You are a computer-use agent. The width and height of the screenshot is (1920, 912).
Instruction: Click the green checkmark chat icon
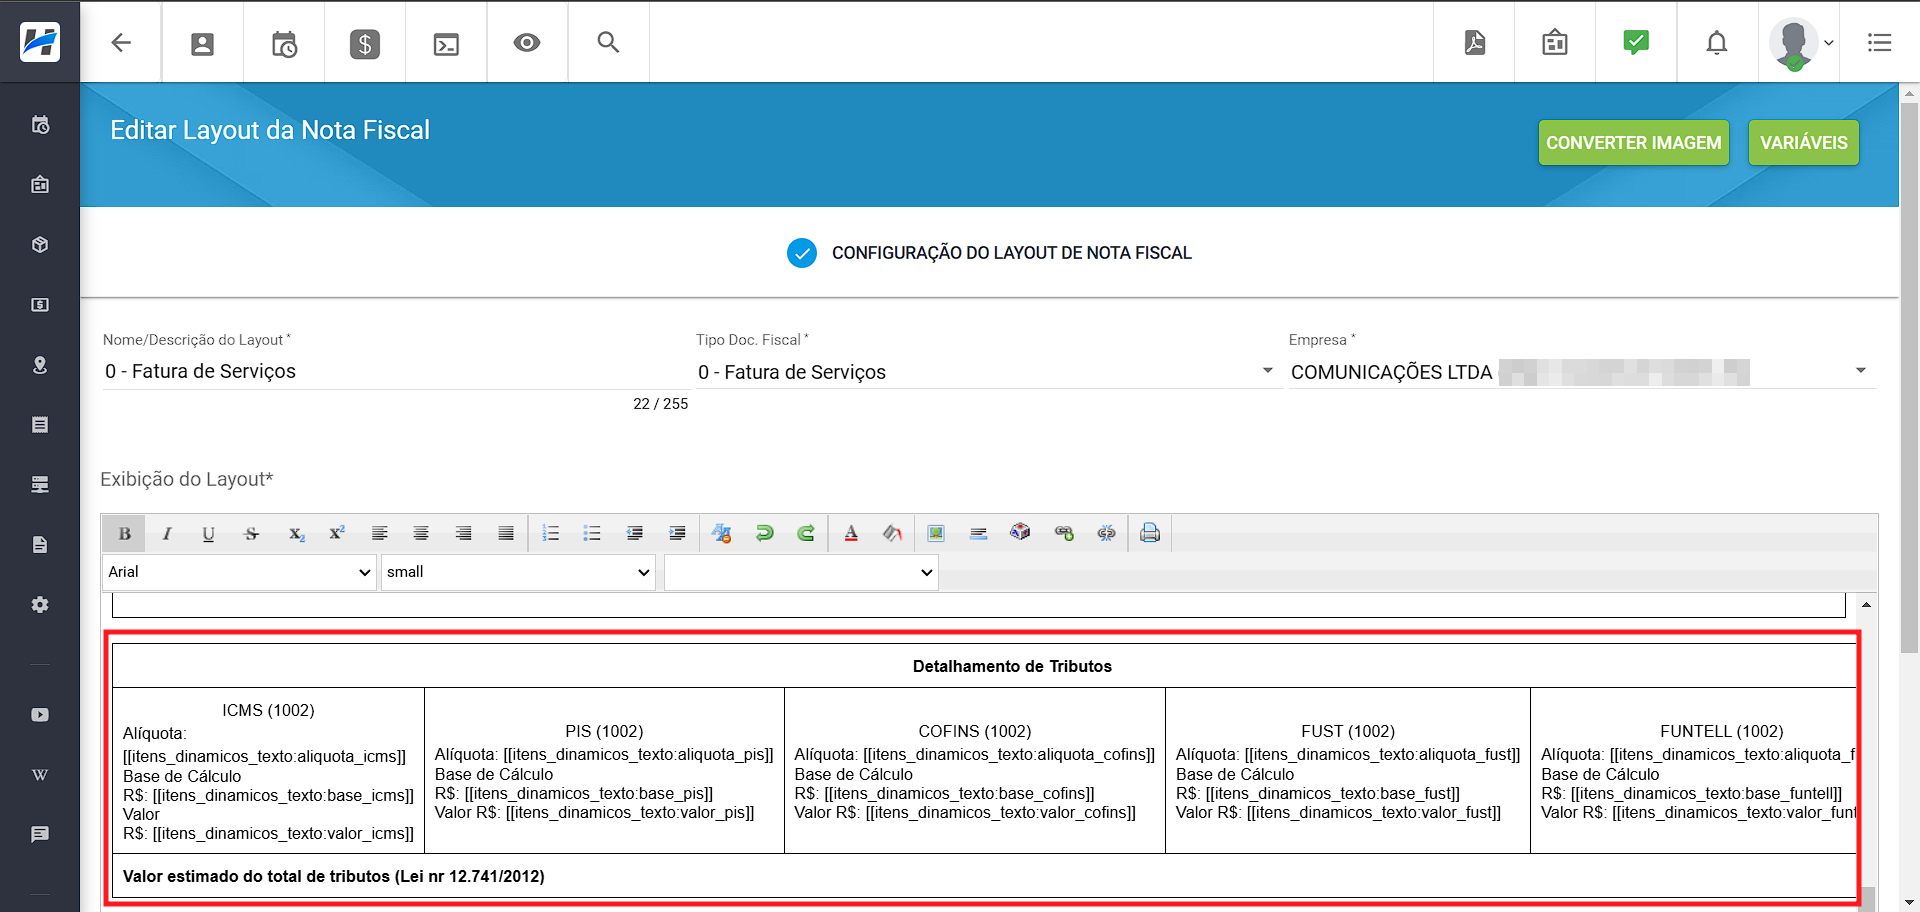pyautogui.click(x=1636, y=42)
